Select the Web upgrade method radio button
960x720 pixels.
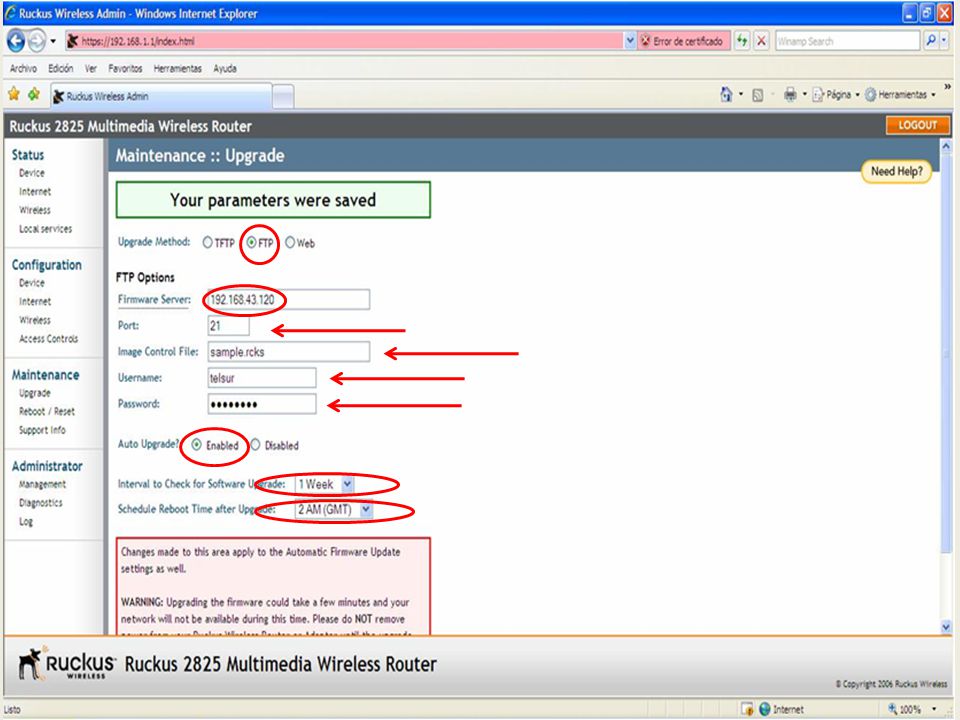tap(290, 242)
